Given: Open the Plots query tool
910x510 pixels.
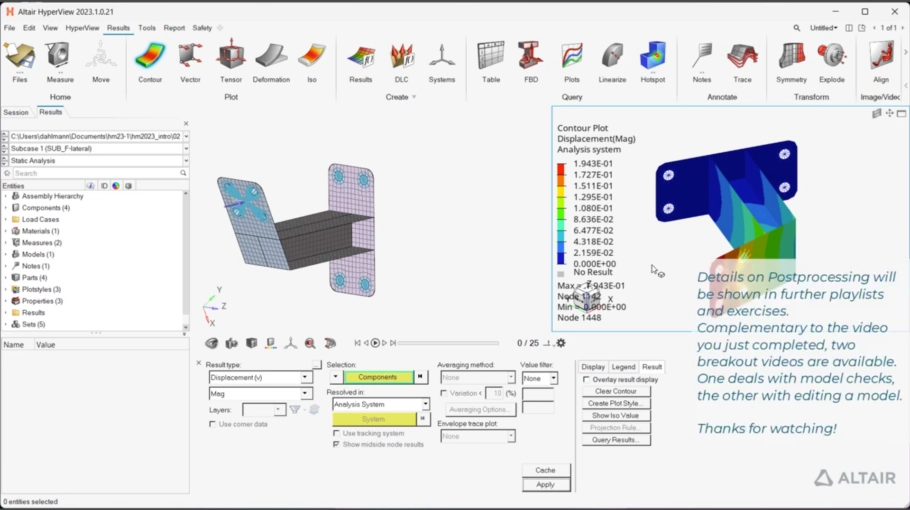Looking at the screenshot, I should [x=572, y=62].
